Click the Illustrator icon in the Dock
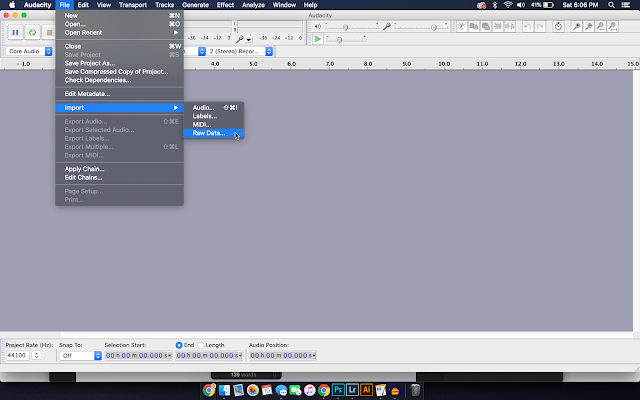This screenshot has width=640, height=400. 367,390
